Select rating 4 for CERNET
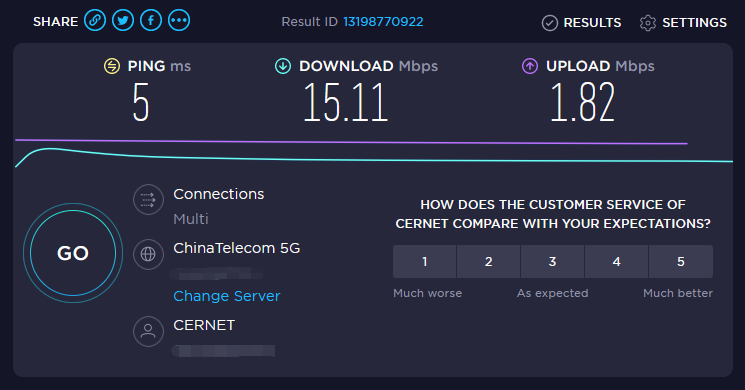 pos(616,261)
